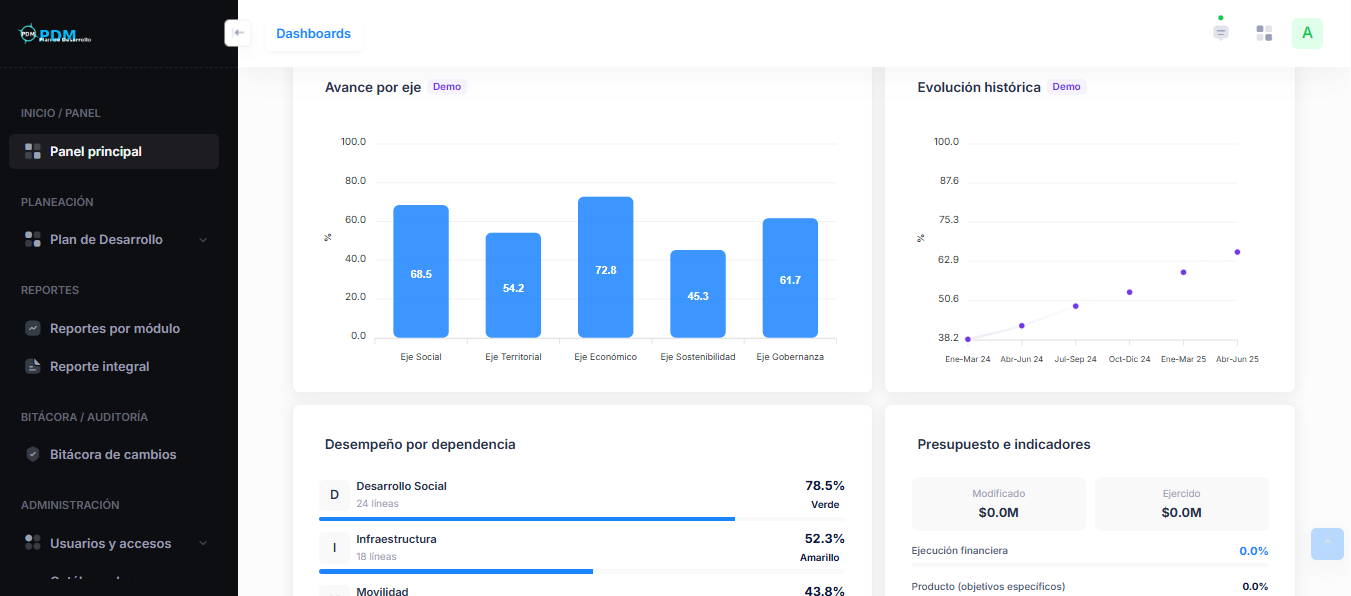Click the 'Verde' status label
This screenshot has width=1351, height=596.
click(825, 504)
